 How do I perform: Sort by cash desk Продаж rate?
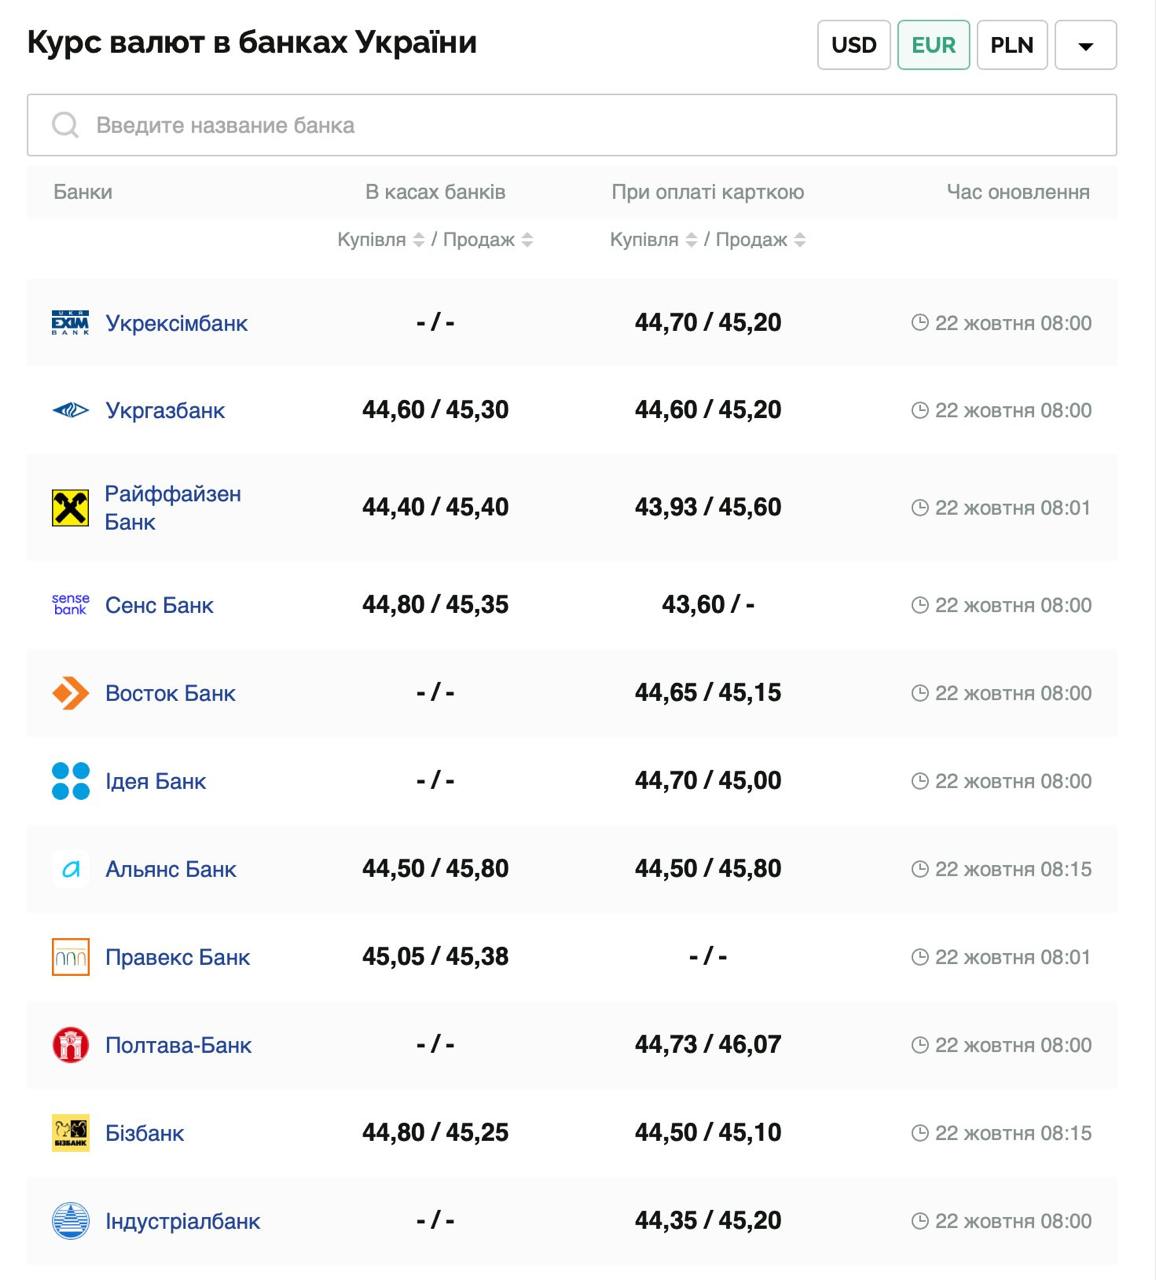pyautogui.click(x=527, y=240)
